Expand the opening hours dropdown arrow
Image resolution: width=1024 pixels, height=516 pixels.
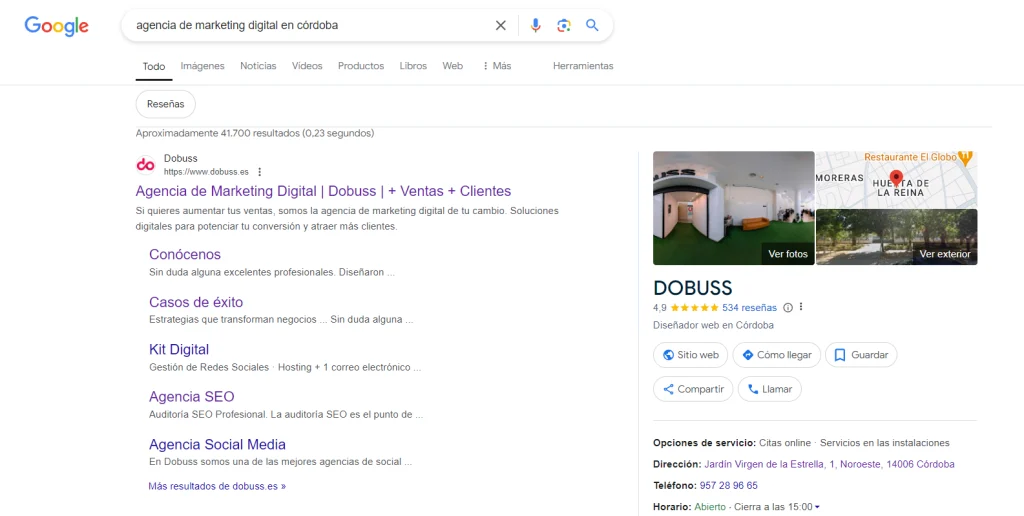click(x=817, y=507)
